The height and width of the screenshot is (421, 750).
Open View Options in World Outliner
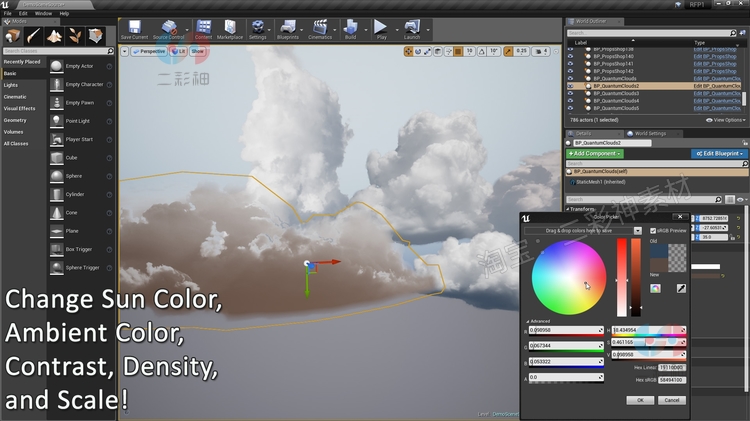(x=726, y=120)
